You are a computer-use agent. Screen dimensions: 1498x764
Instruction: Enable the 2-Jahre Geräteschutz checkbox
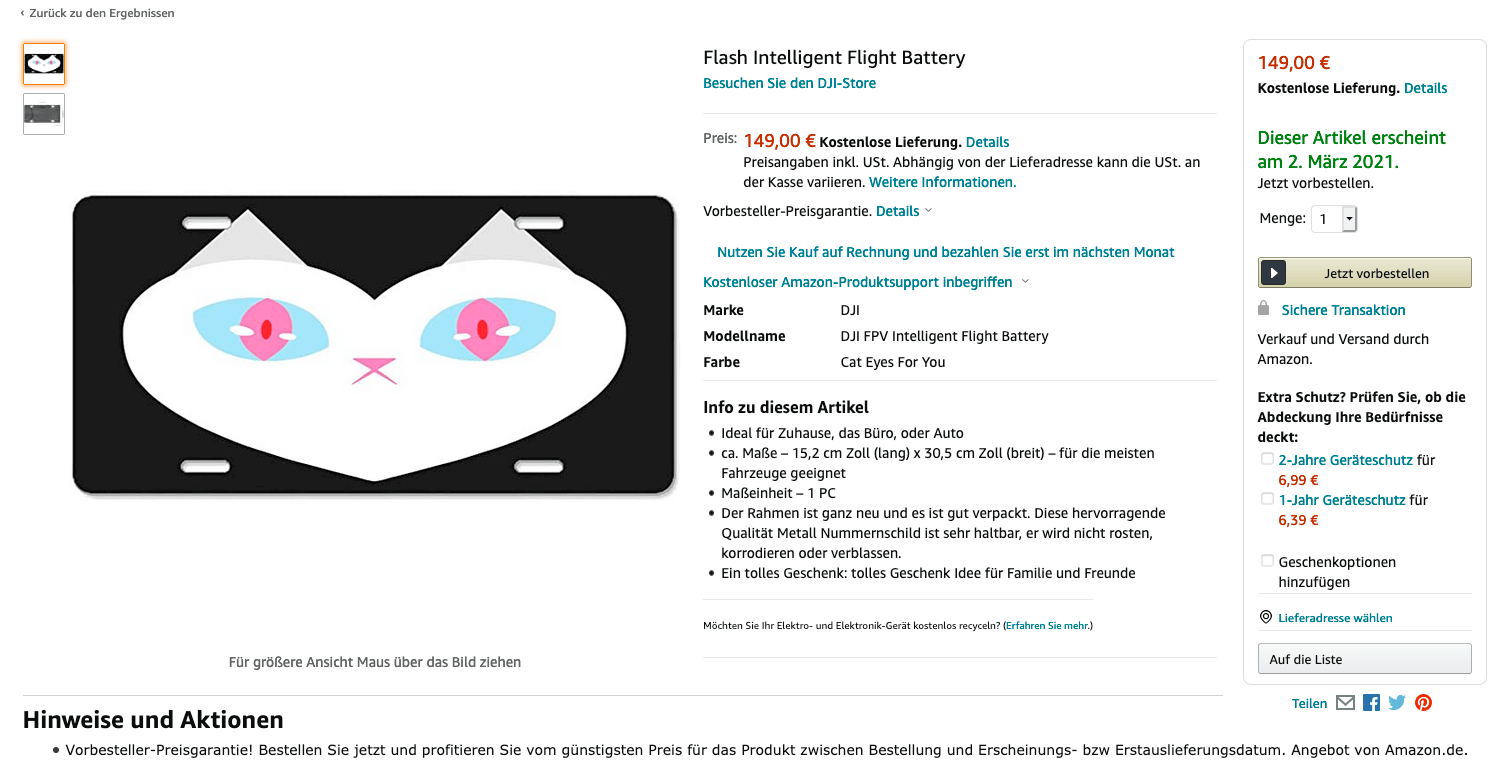pyautogui.click(x=1267, y=459)
